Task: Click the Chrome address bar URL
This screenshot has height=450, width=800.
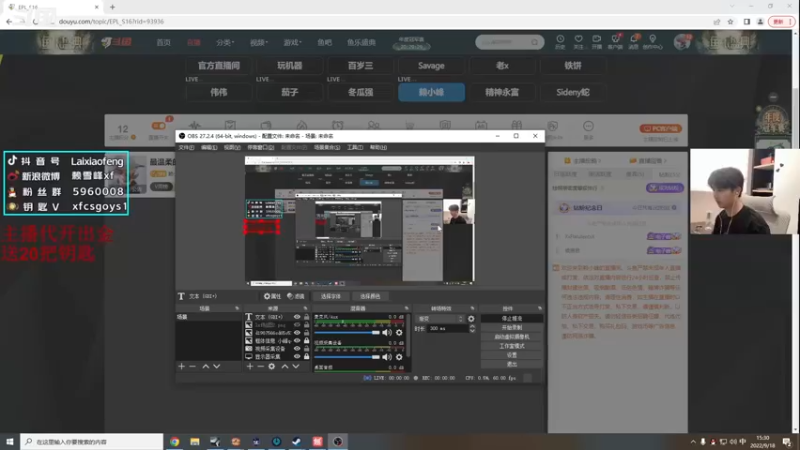Action: 111,21
